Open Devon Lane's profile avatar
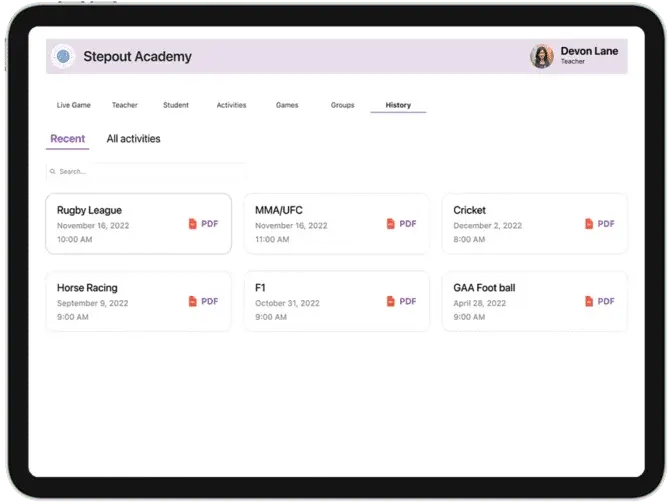Image resolution: width=669 pixels, height=504 pixels. [542, 57]
